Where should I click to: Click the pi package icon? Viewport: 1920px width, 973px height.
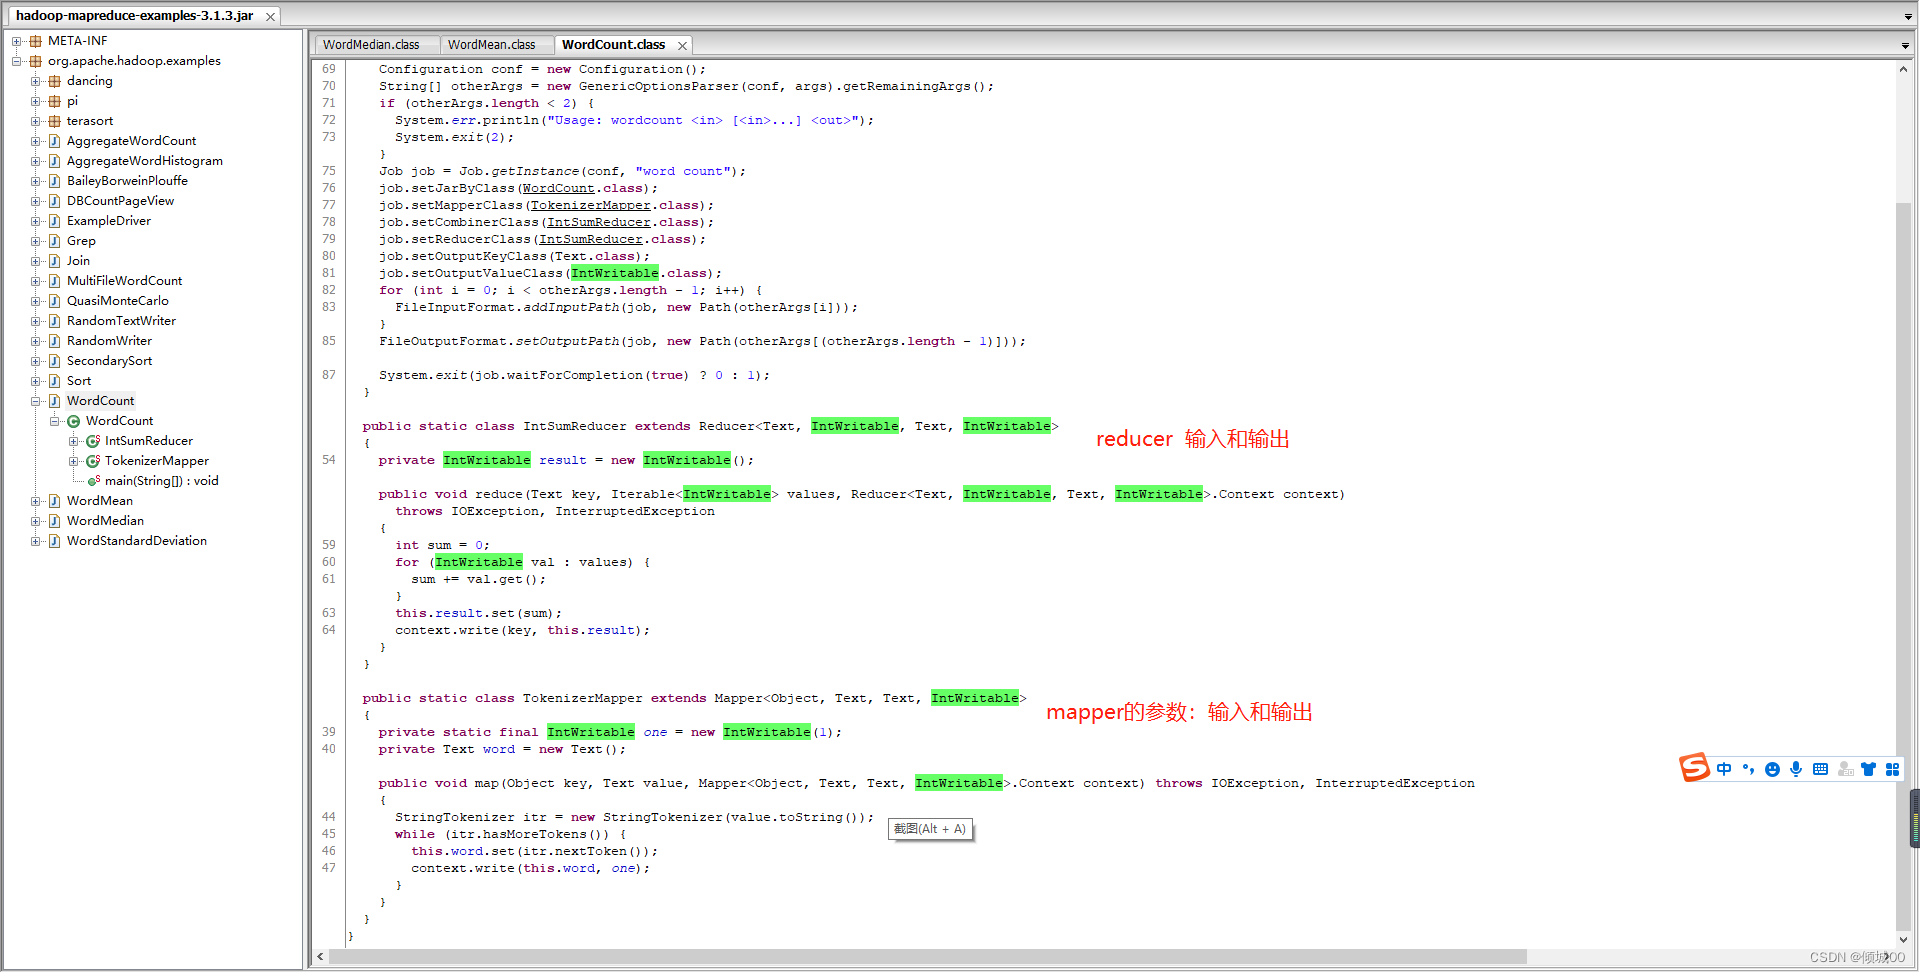tap(55, 101)
